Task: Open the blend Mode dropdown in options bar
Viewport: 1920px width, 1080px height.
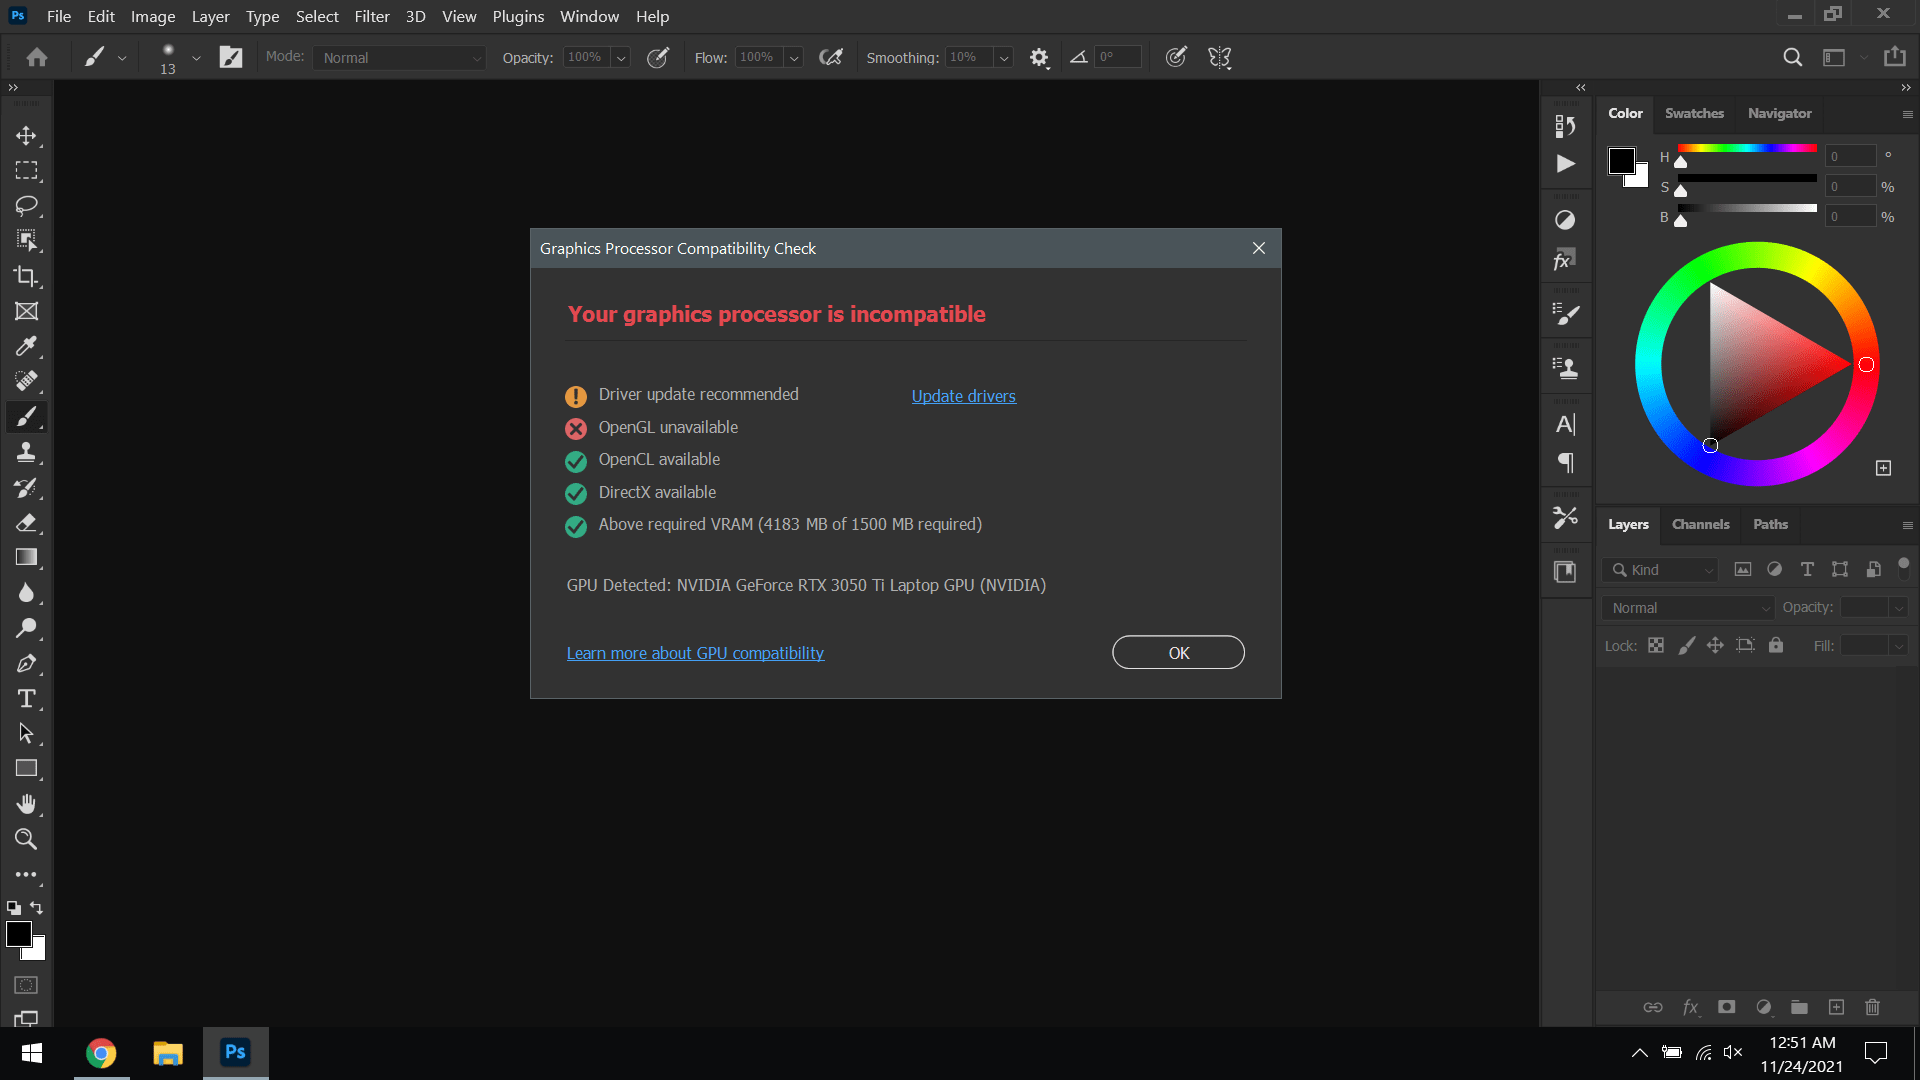Action: coord(398,57)
